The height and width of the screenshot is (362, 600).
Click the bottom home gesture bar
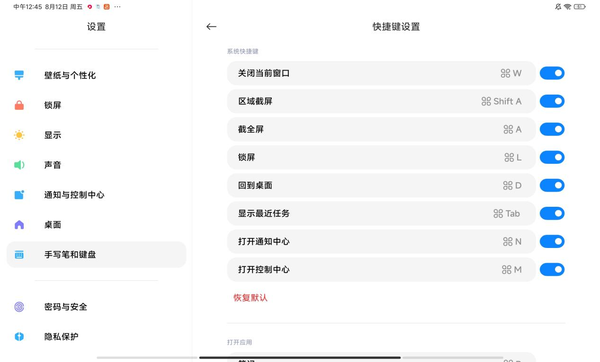click(300, 357)
